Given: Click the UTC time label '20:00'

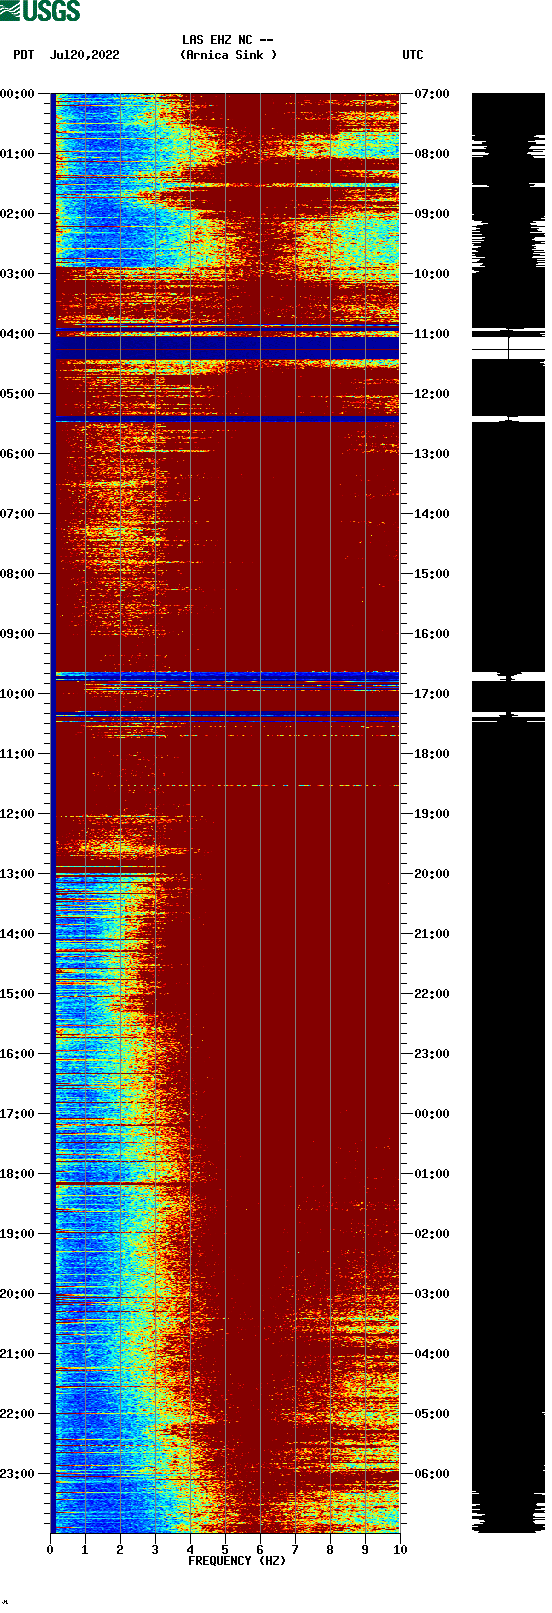Looking at the screenshot, I should tap(432, 874).
